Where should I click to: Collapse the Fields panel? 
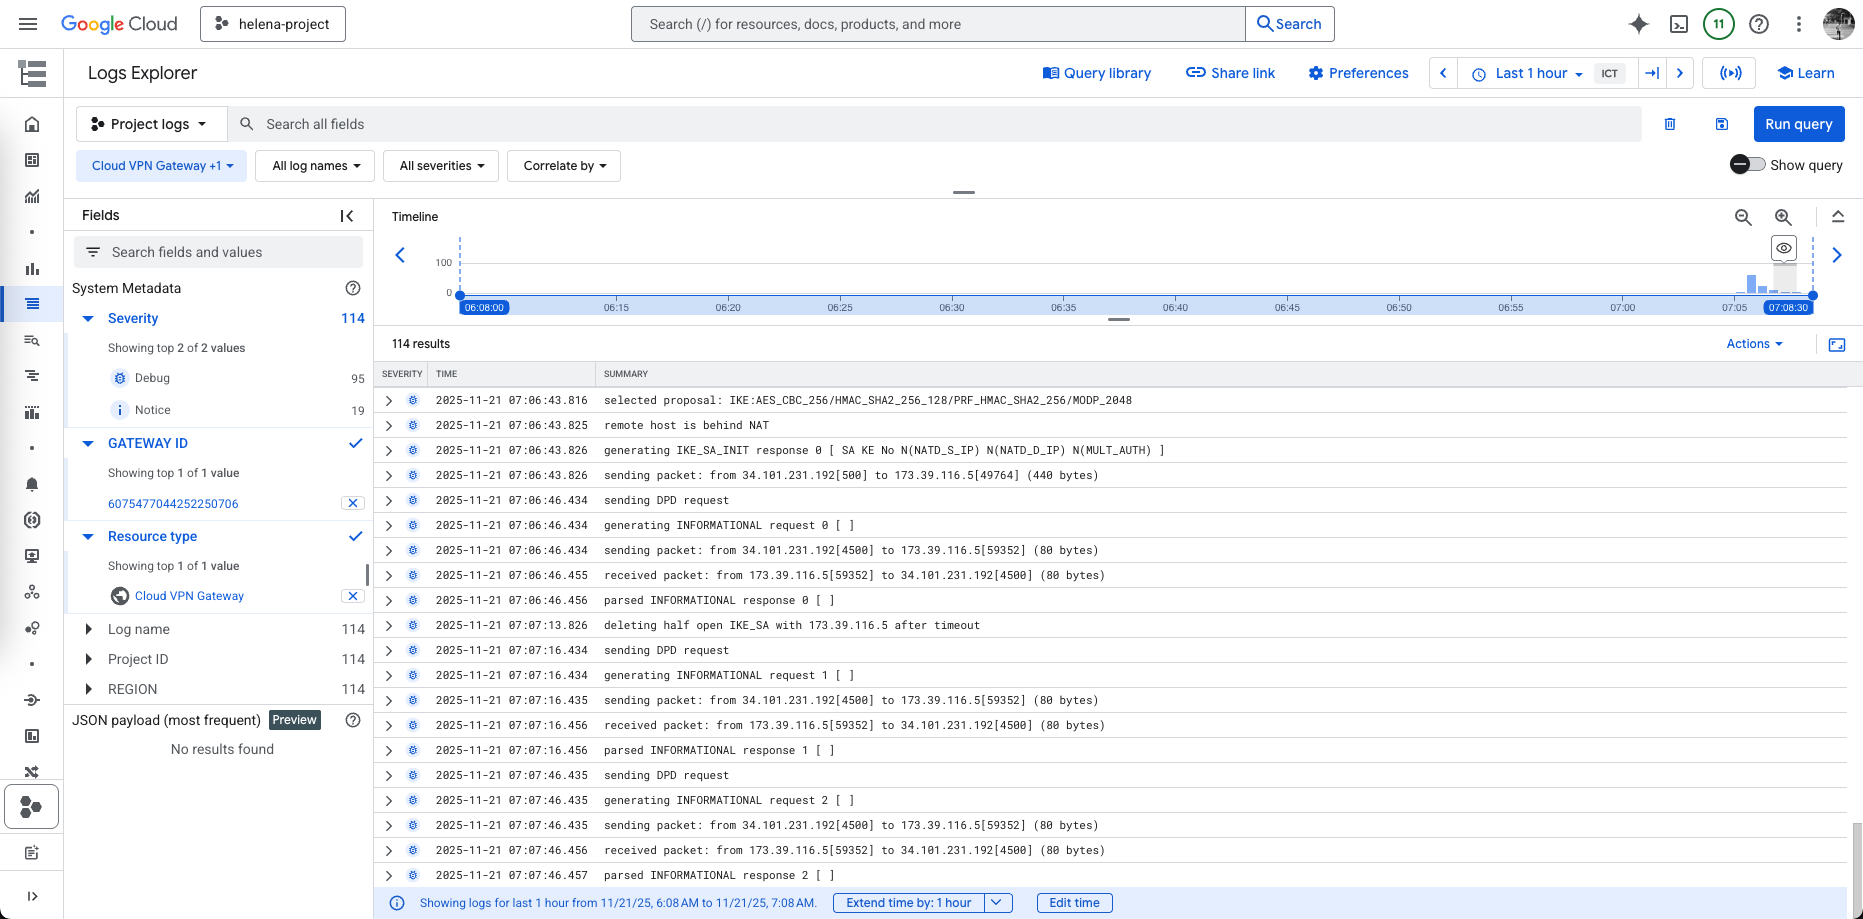click(x=347, y=216)
